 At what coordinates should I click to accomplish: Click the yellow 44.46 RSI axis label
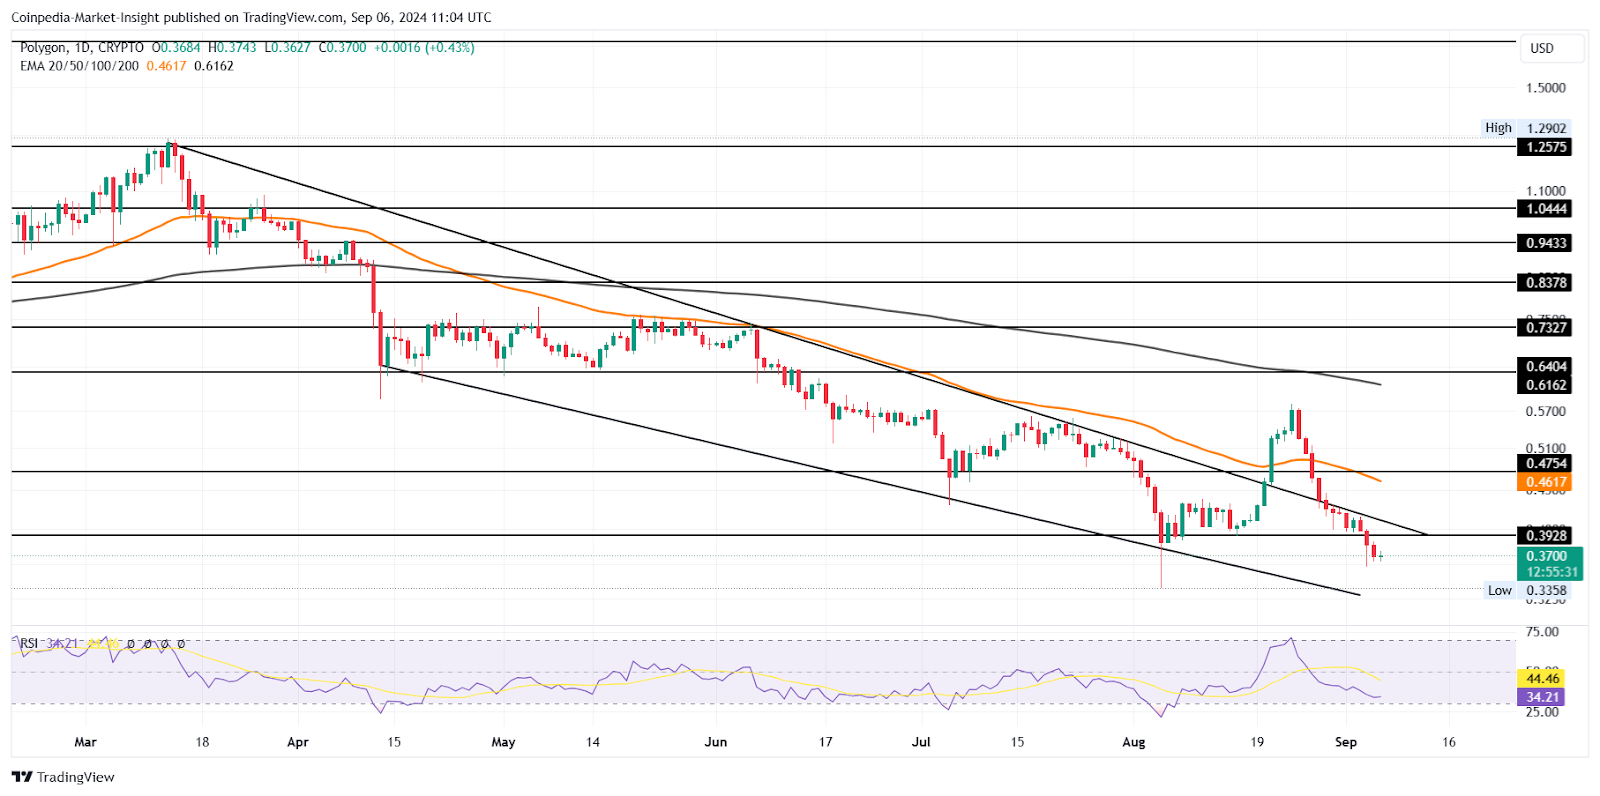pos(1540,679)
